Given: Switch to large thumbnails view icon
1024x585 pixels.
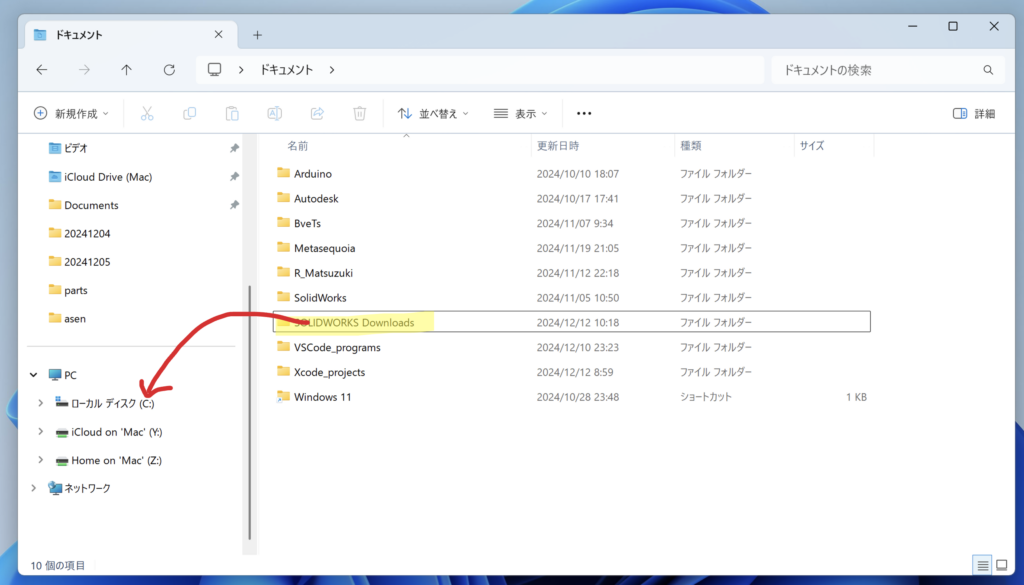Looking at the screenshot, I should click(1002, 565).
